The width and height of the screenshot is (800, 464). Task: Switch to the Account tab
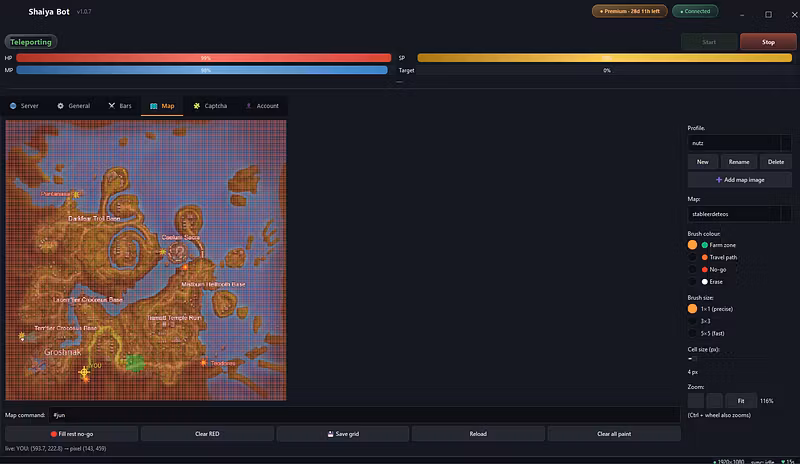click(x=262, y=106)
